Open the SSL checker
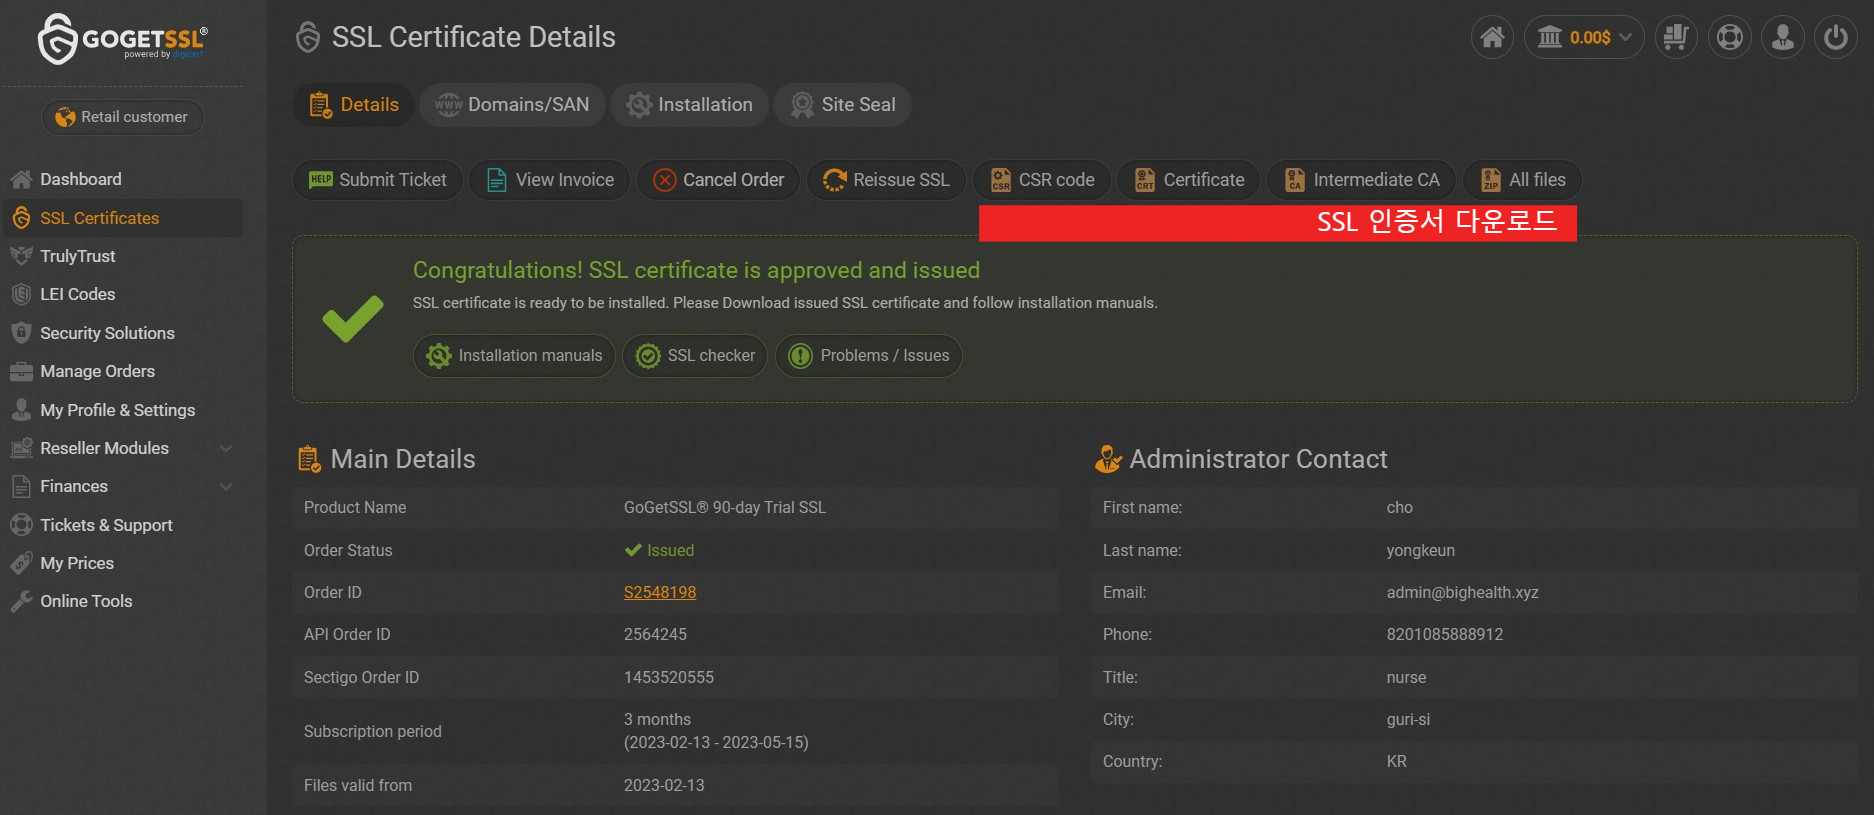Screen dimensions: 1874x815 [x=695, y=356]
